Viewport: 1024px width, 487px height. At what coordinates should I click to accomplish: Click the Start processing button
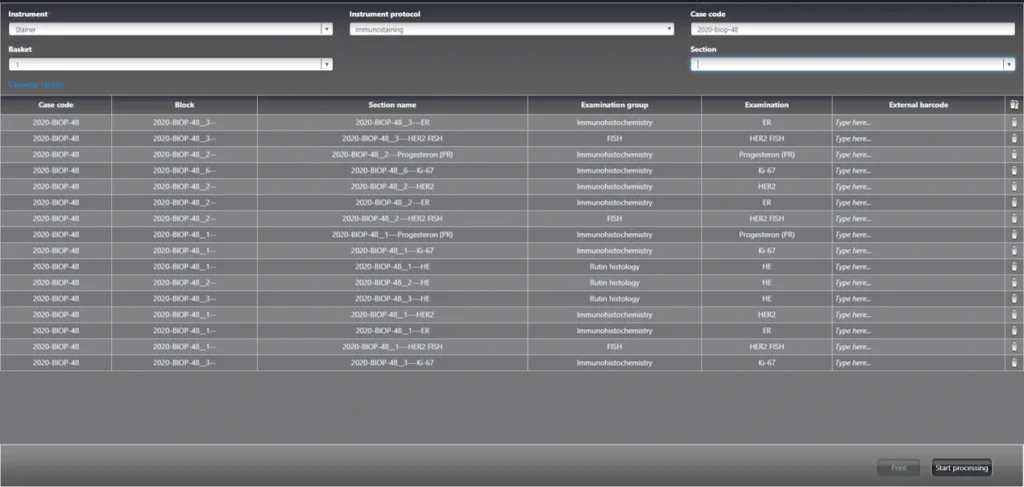tap(961, 468)
